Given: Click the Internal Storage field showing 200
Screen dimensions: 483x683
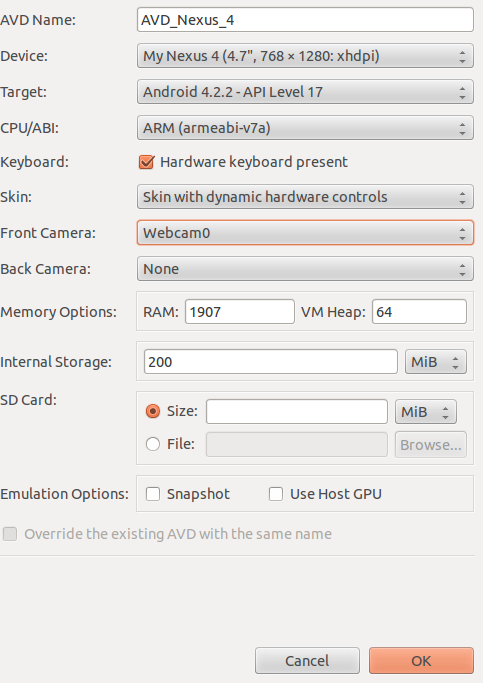Looking at the screenshot, I should pyautogui.click(x=270, y=362).
